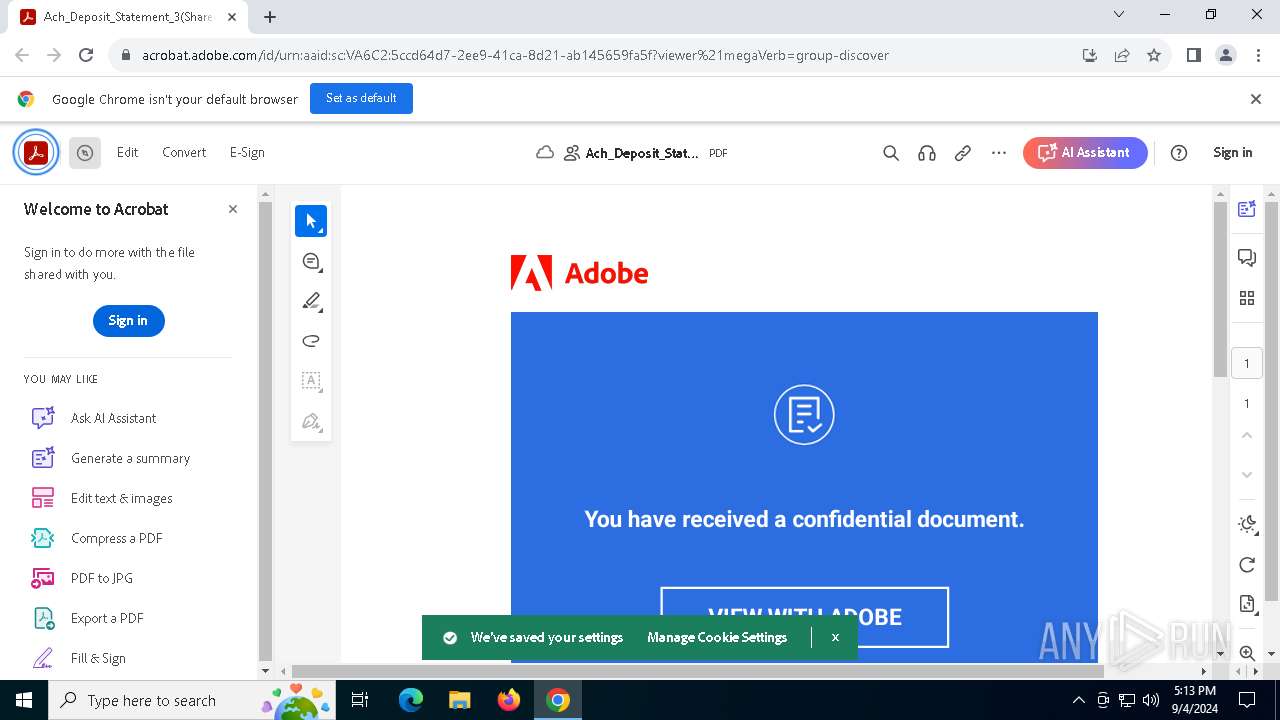Pick the AI pen tool at toolbar bottom

[311, 421]
